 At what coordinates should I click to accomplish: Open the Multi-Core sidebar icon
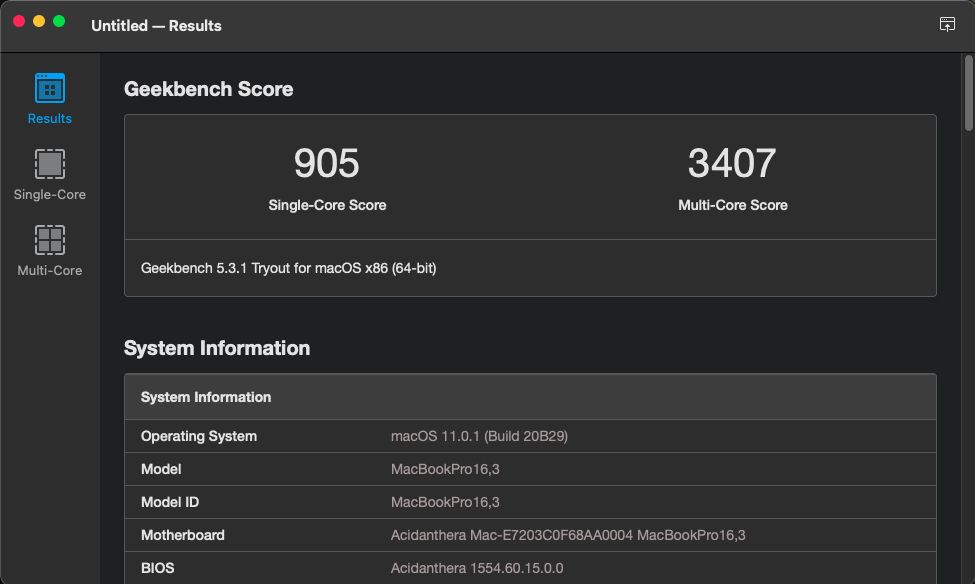coord(50,240)
